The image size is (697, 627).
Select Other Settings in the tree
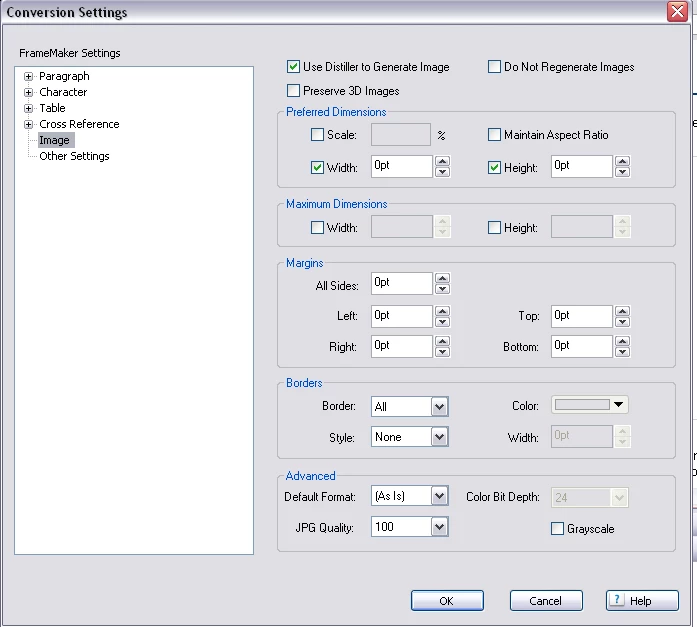pos(74,156)
